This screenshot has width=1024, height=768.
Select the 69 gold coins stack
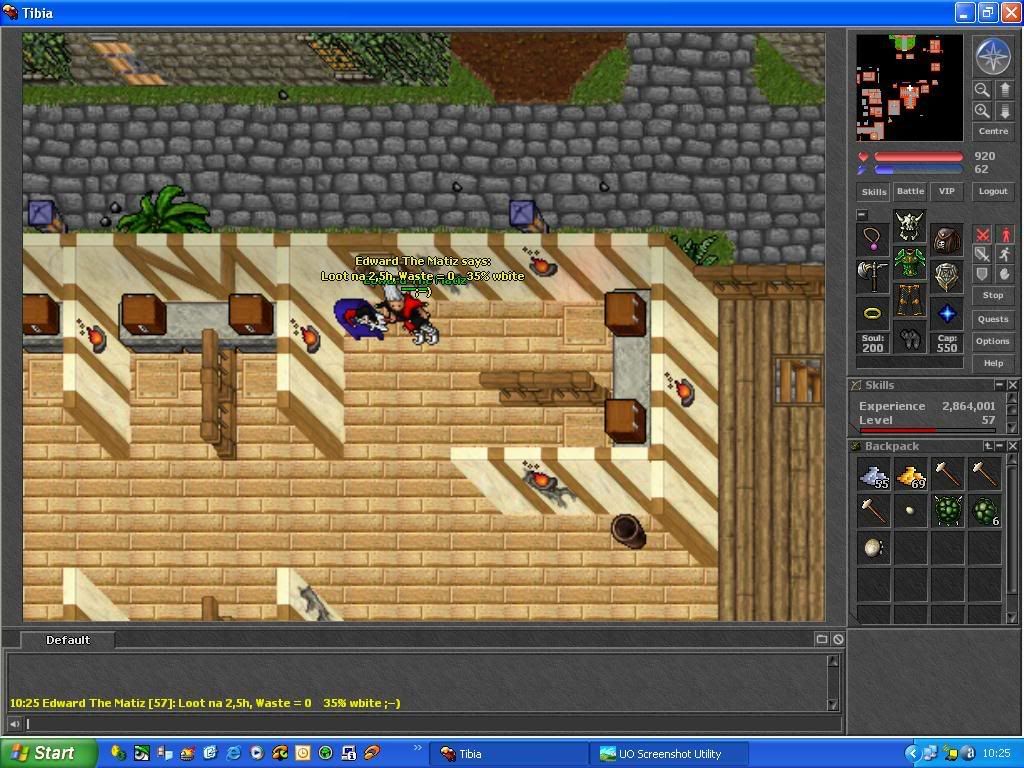910,475
